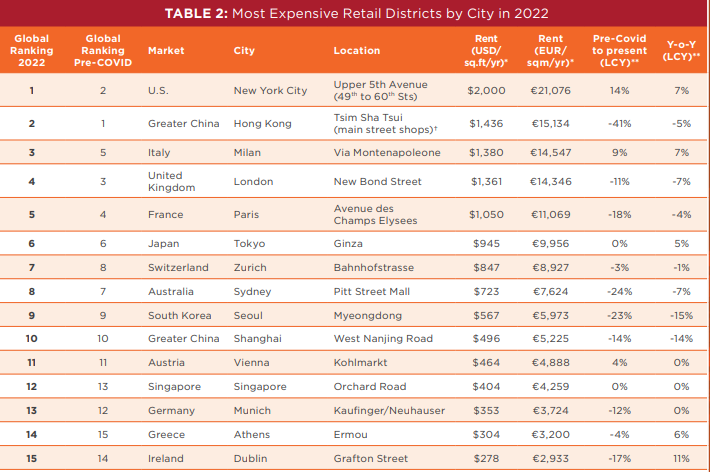Click the 'Avenue des Champs Elysees' cell
Screen dimensions: 710x472
(x=375, y=214)
